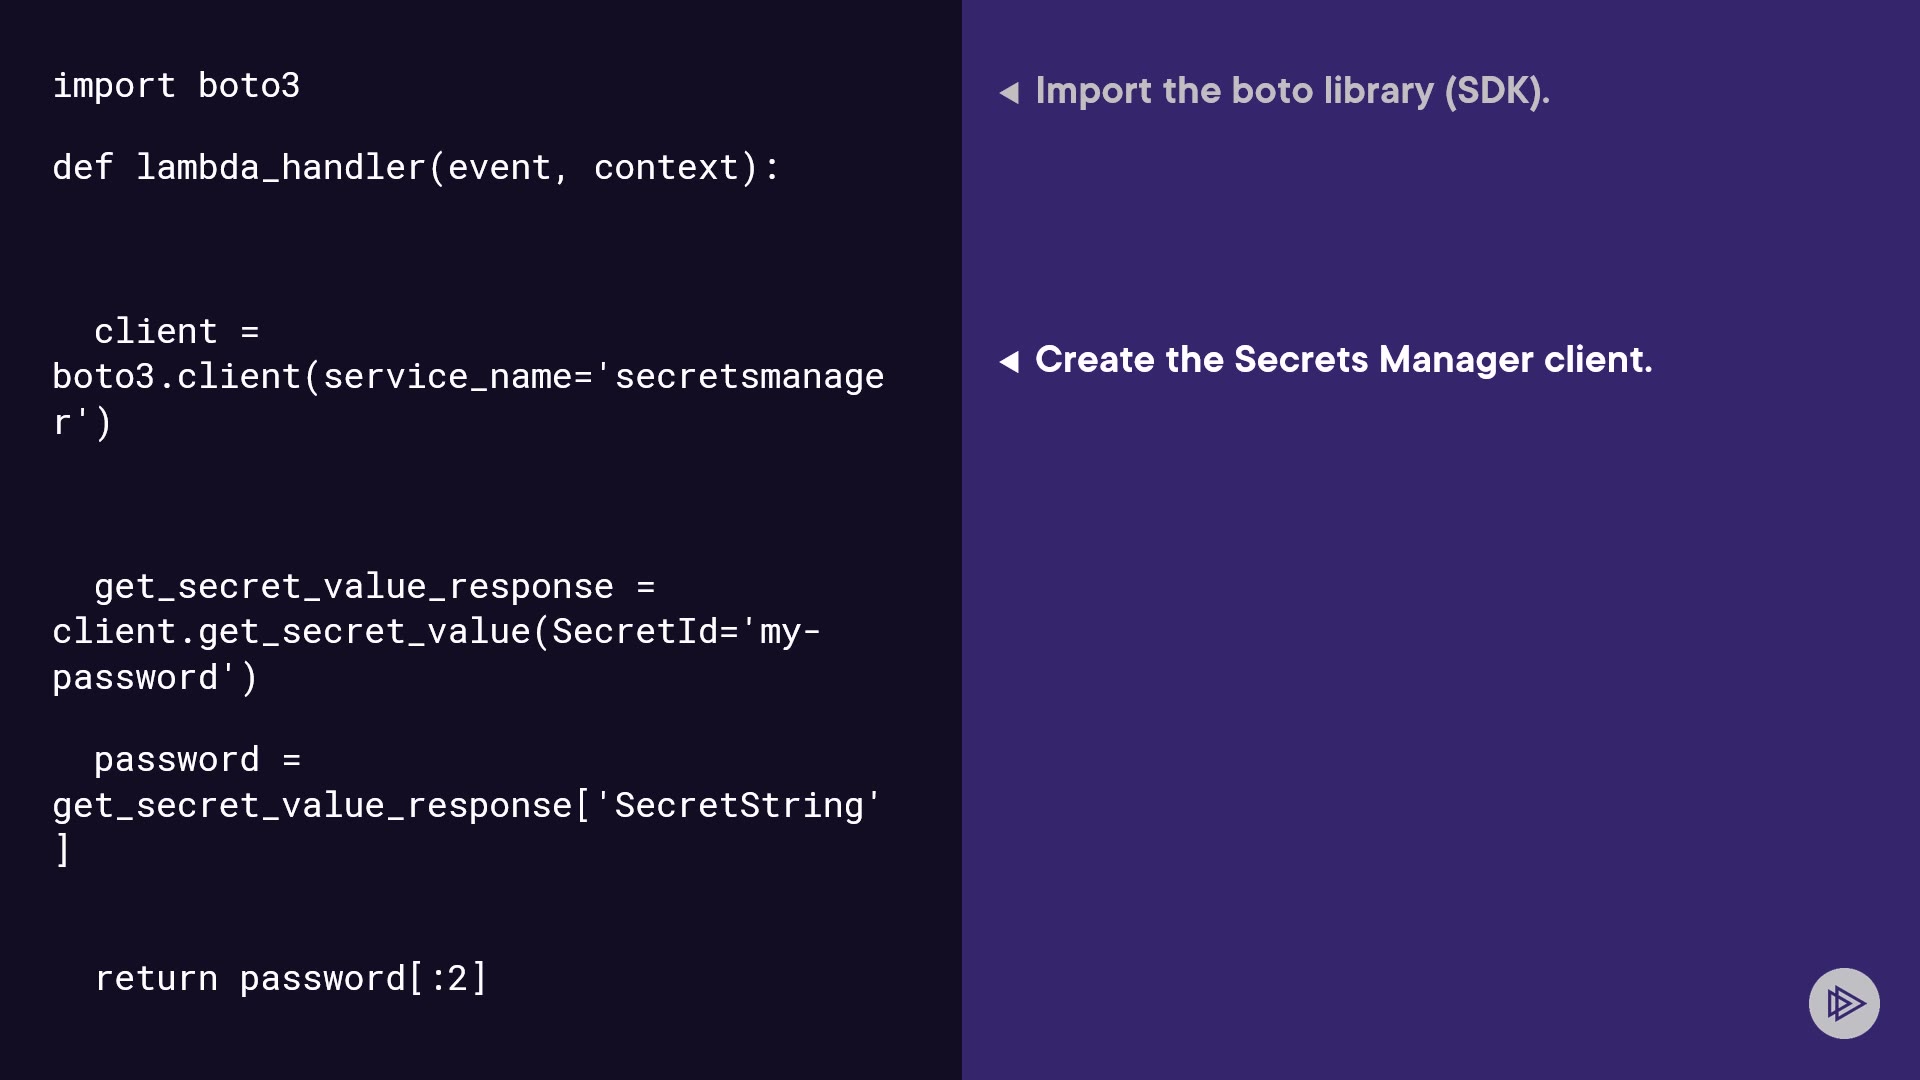Click the arrow beside the Import boto note
Screen dimensions: 1920x1080
pos(1009,93)
